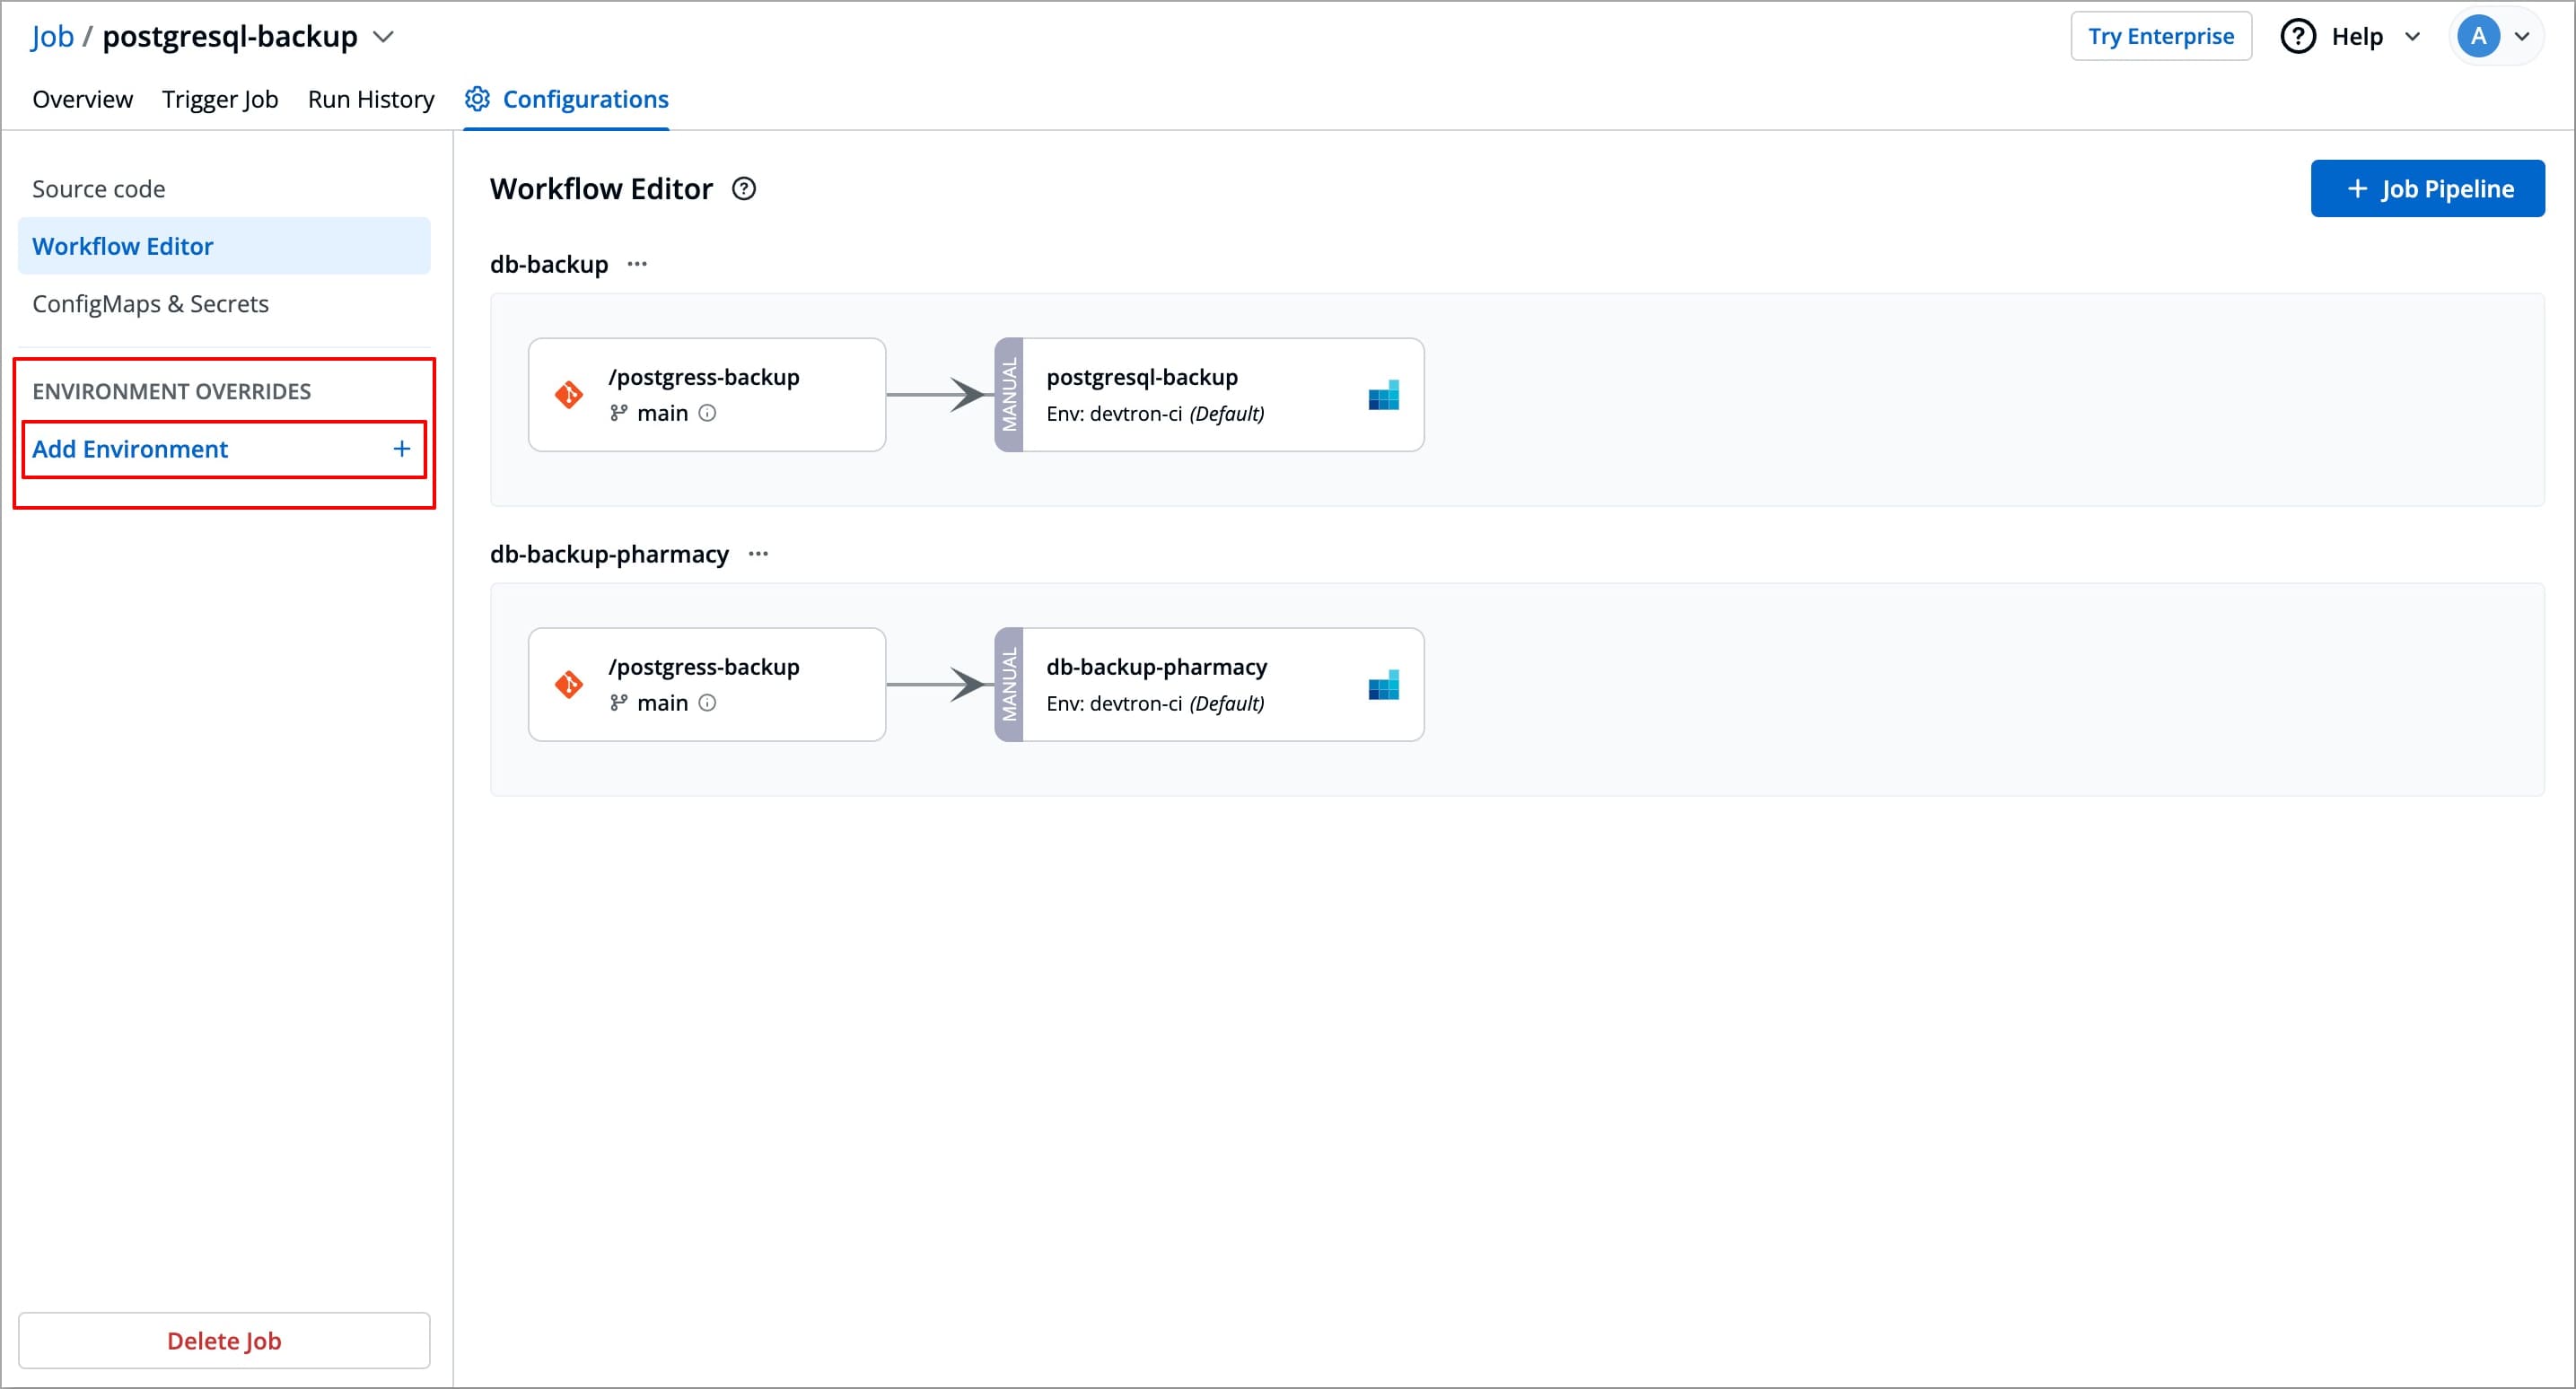Viewport: 2576px width, 1389px height.
Task: Switch to the Run History tab
Action: click(371, 99)
